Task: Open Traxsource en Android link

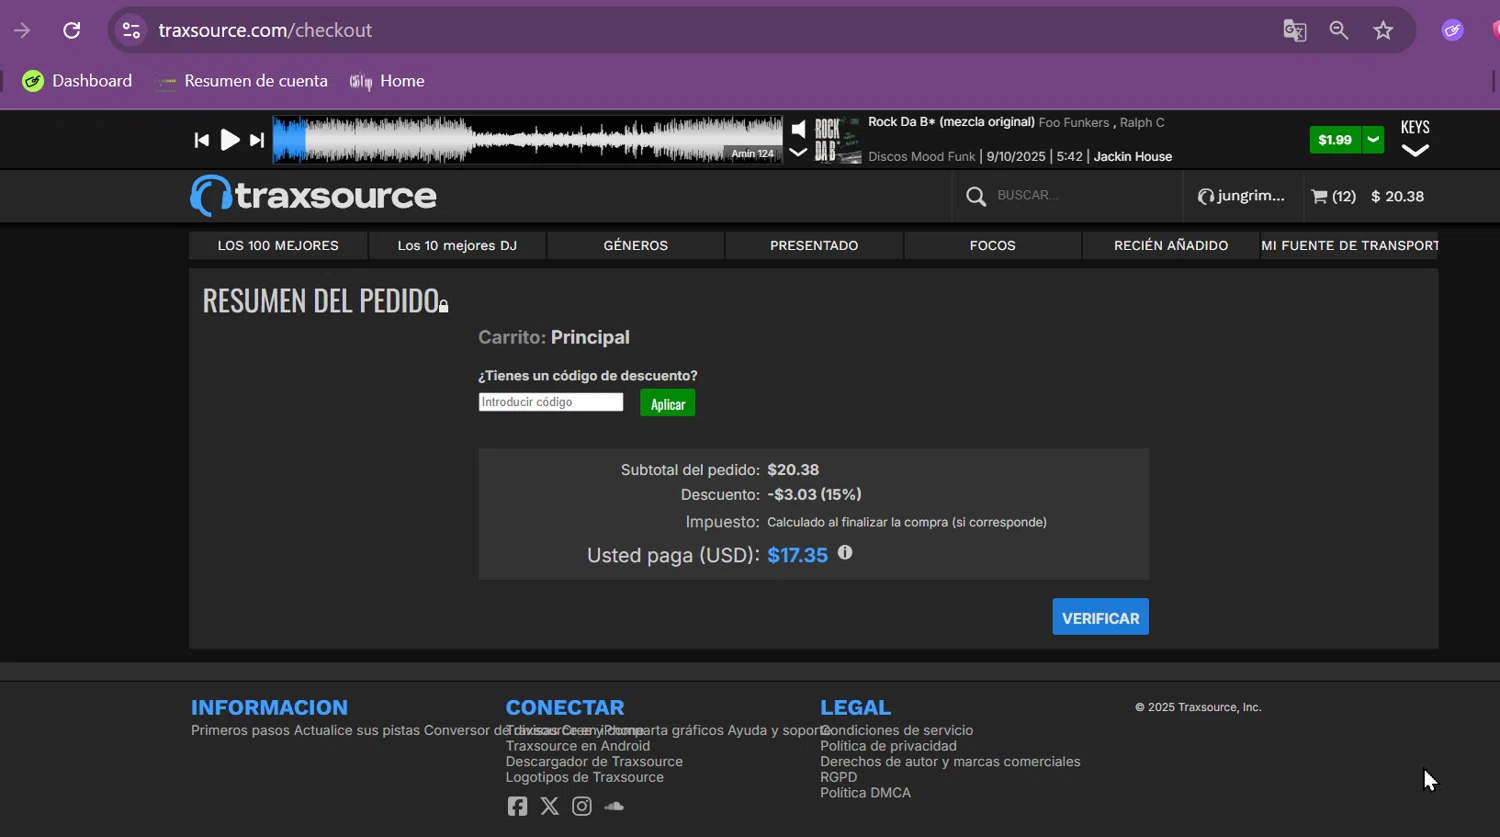Action: (x=578, y=746)
